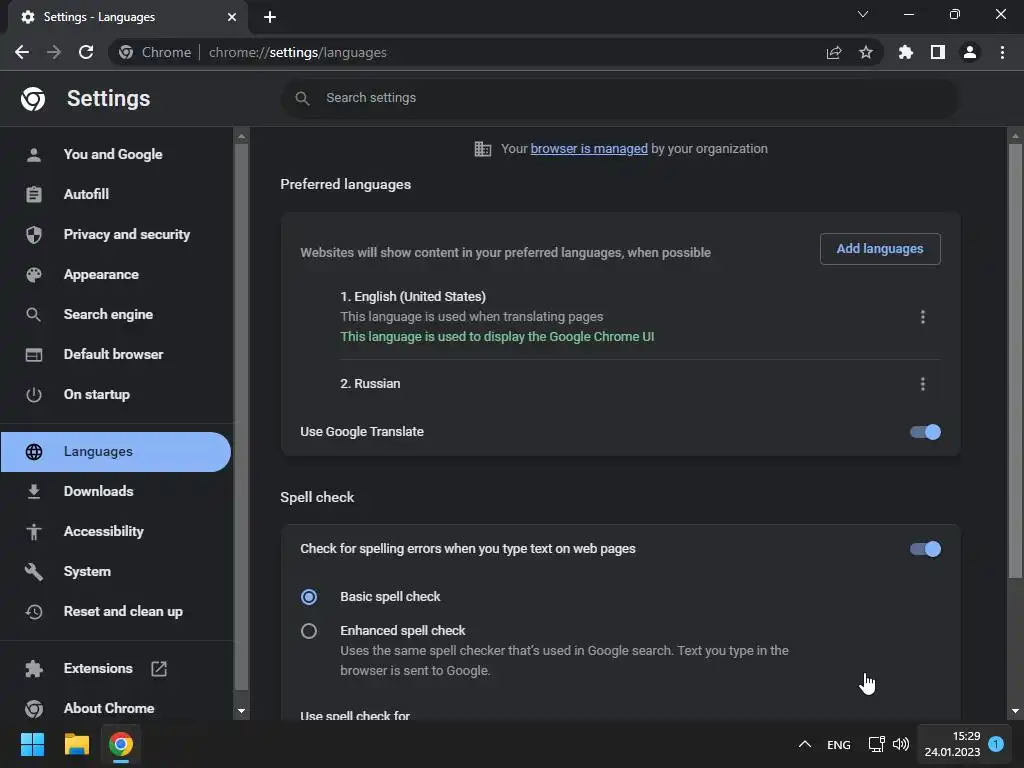1024x768 pixels.
Task: Open more actions for Russian
Action: click(922, 384)
